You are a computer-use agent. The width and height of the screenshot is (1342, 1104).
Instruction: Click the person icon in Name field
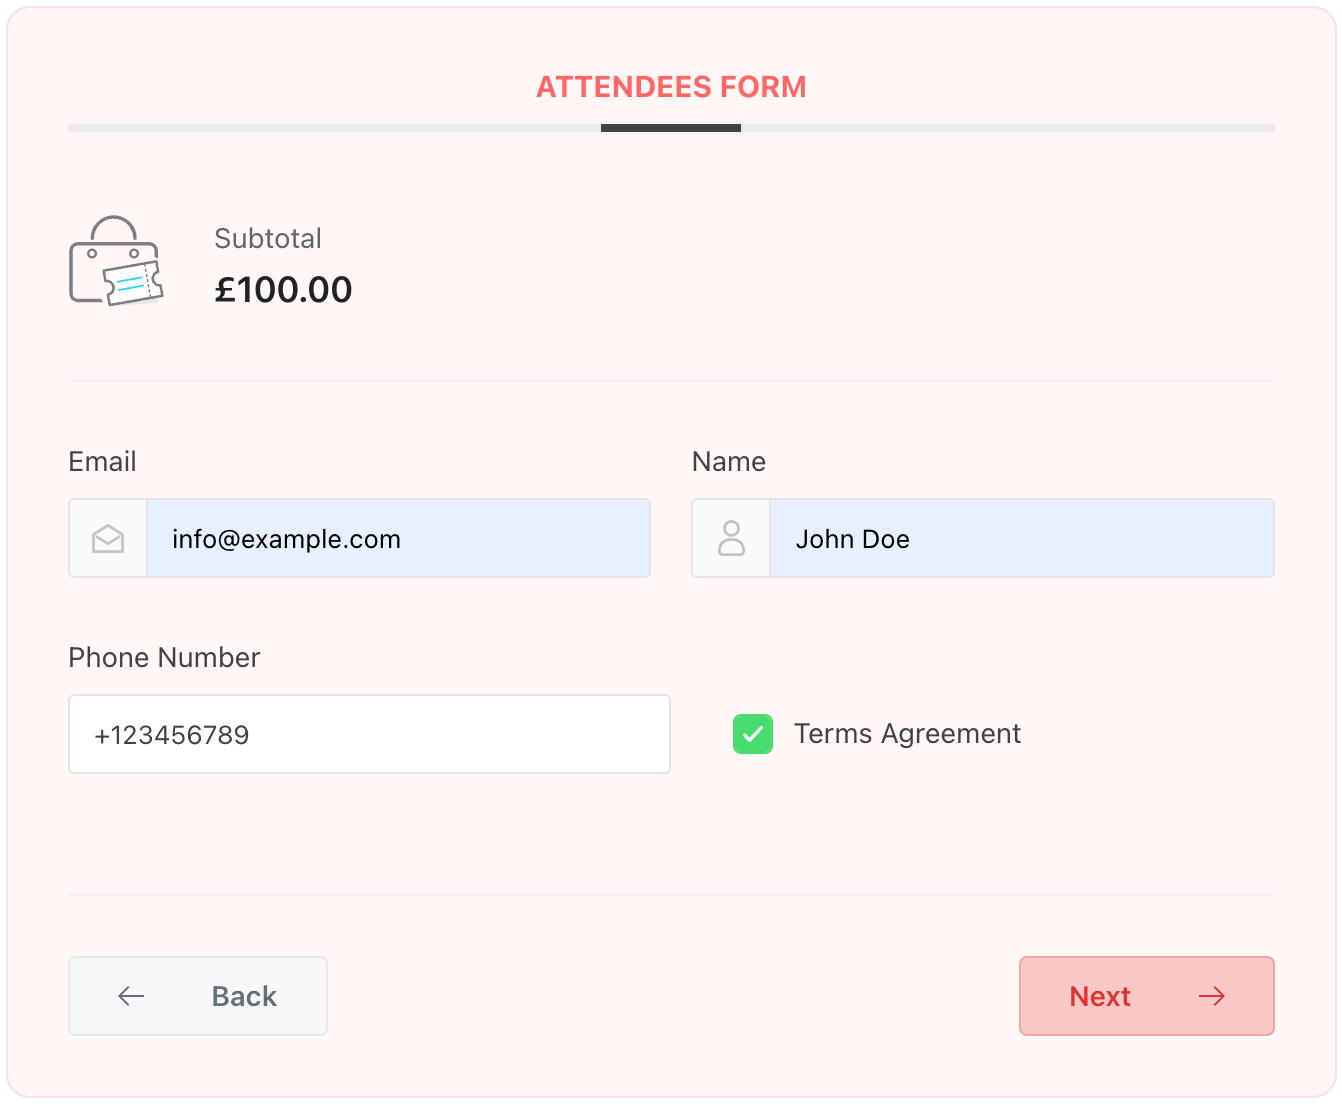point(731,539)
